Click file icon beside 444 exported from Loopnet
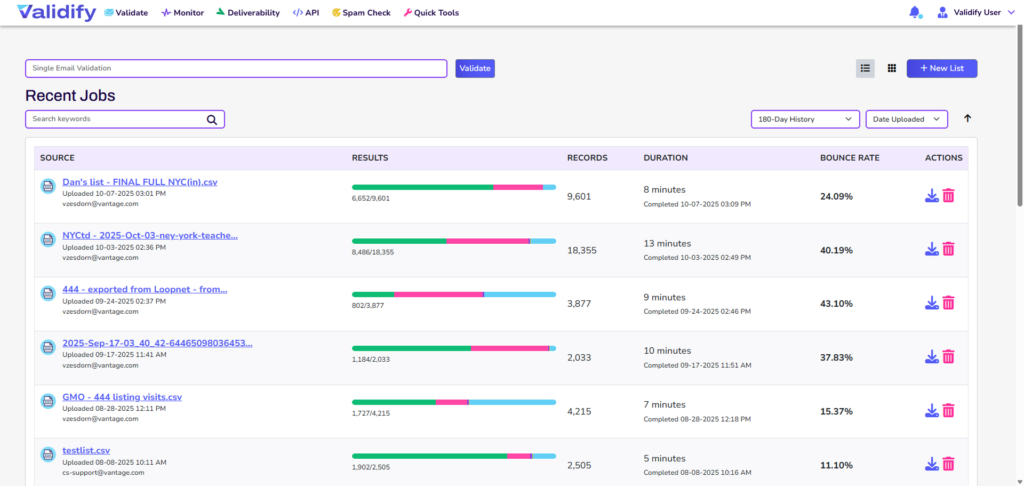 47,293
